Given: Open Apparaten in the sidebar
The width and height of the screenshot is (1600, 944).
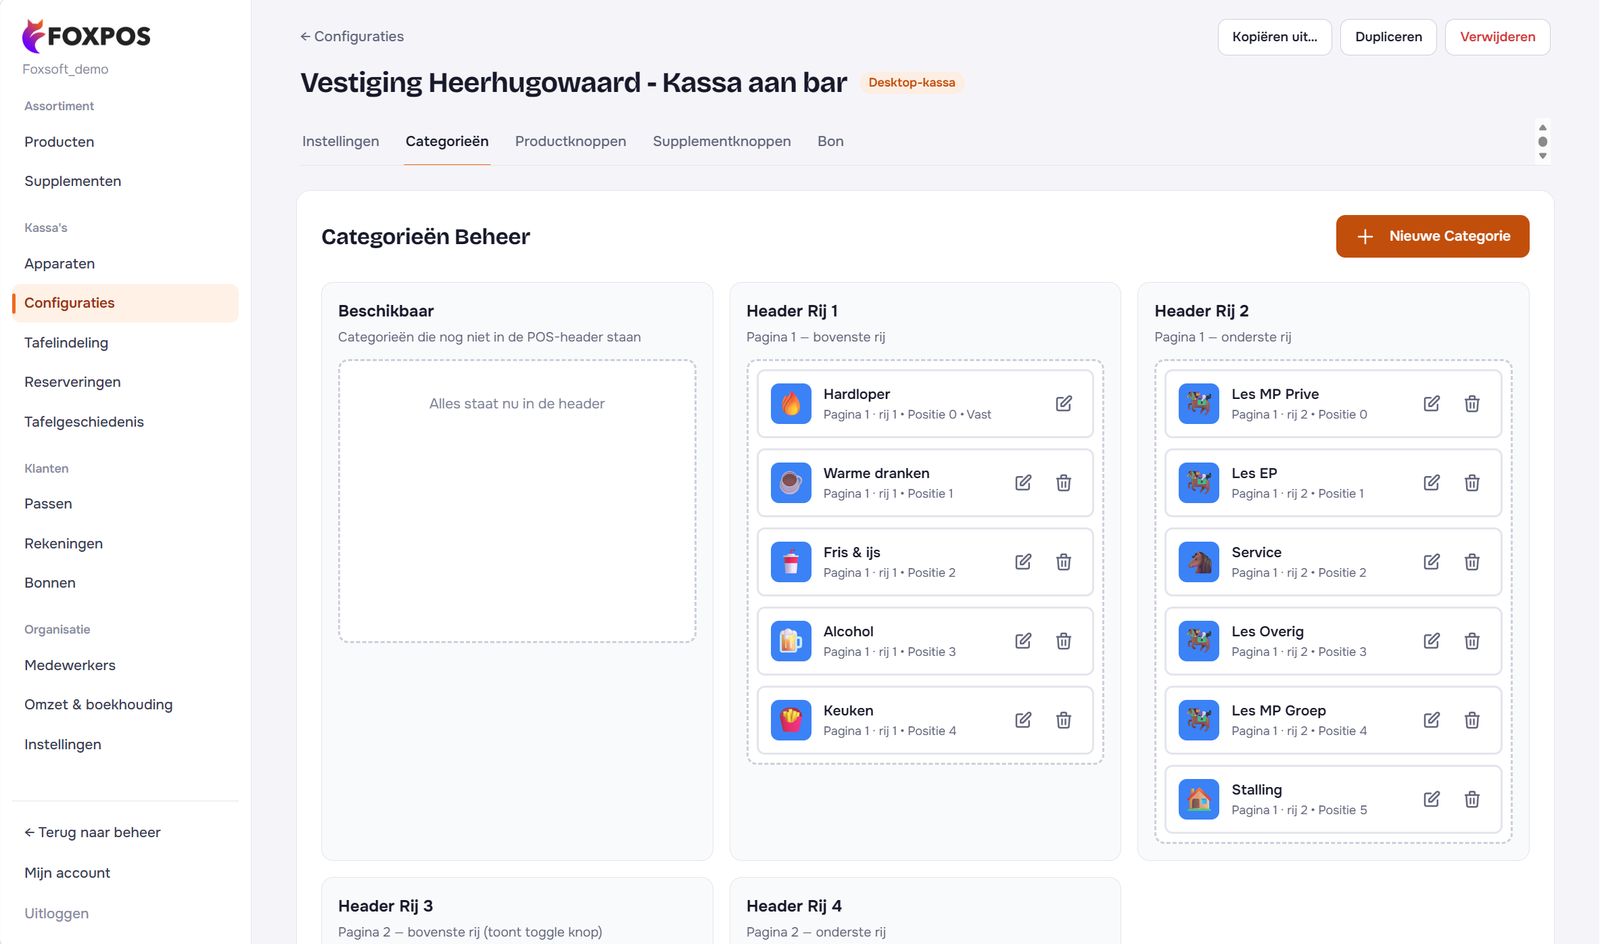Looking at the screenshot, I should point(125,264).
